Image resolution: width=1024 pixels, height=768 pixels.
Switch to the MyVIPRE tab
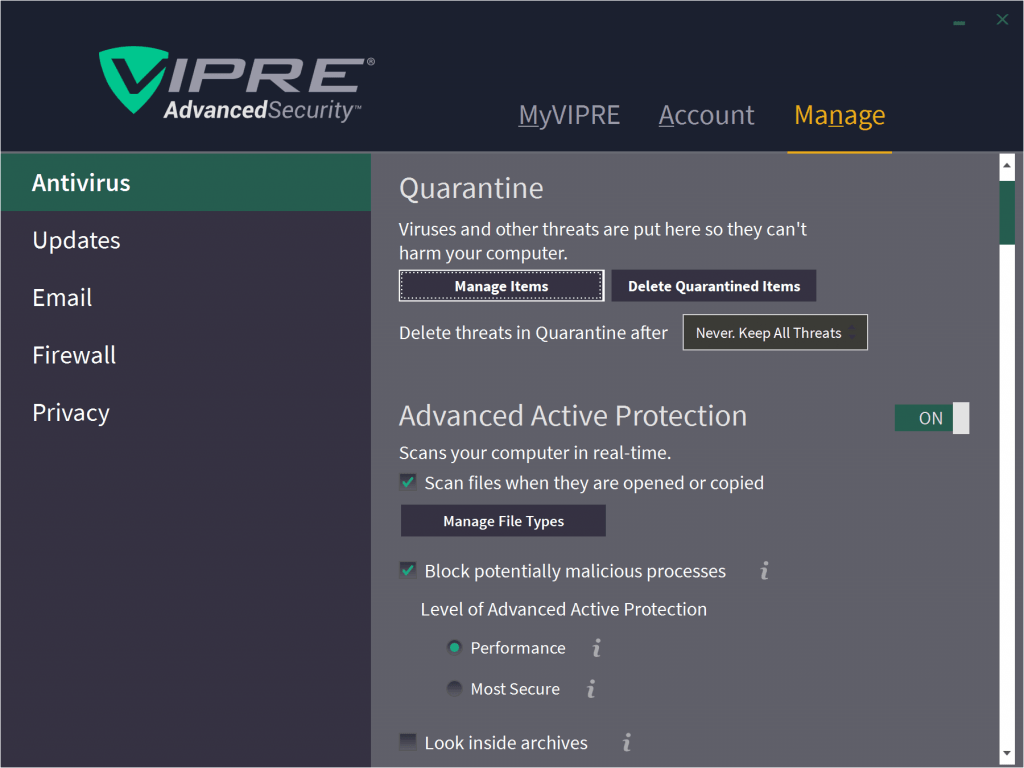click(x=569, y=116)
